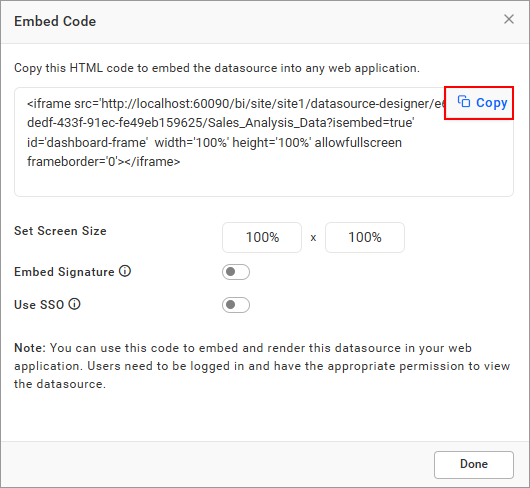Click the 'Use SSO' label
This screenshot has width=530, height=488.
tap(39, 305)
